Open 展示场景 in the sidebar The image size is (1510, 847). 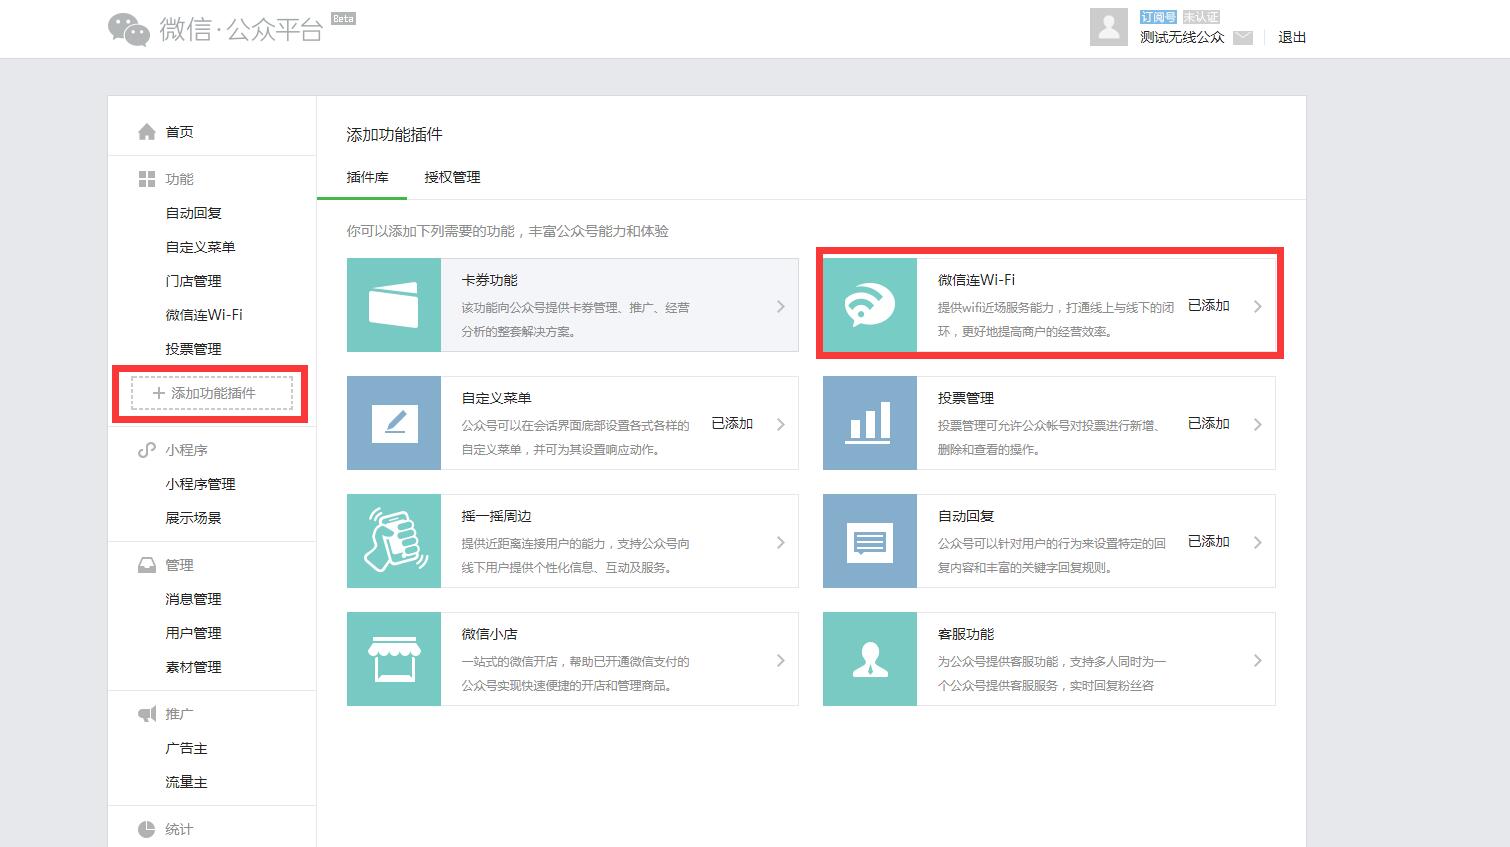coord(193,518)
